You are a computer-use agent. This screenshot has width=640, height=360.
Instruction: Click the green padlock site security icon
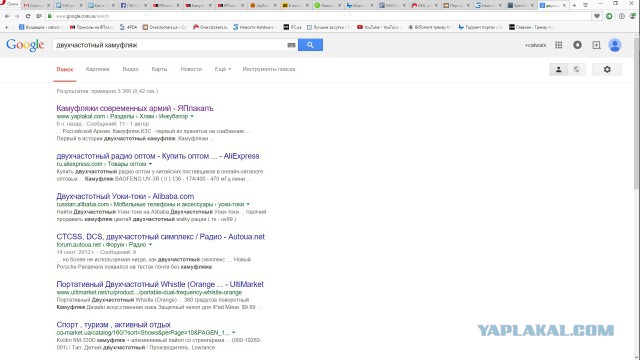[50, 16]
